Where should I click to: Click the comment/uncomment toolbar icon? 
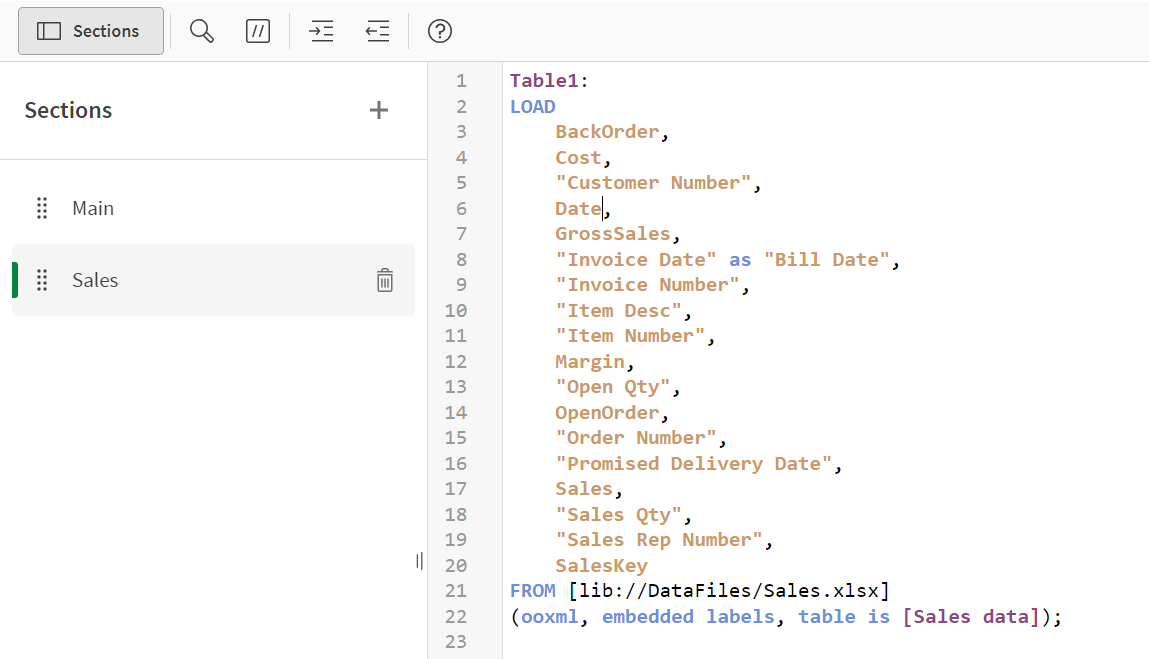click(257, 31)
